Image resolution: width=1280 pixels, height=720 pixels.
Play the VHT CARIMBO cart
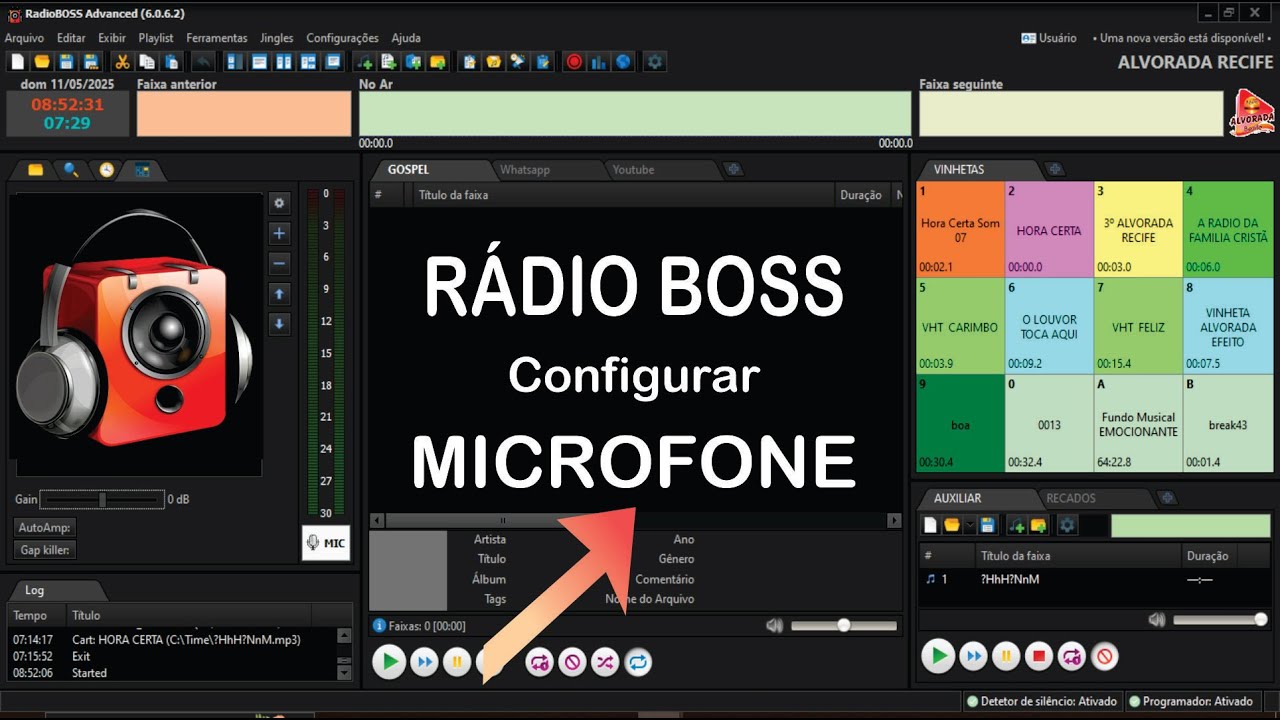960,326
